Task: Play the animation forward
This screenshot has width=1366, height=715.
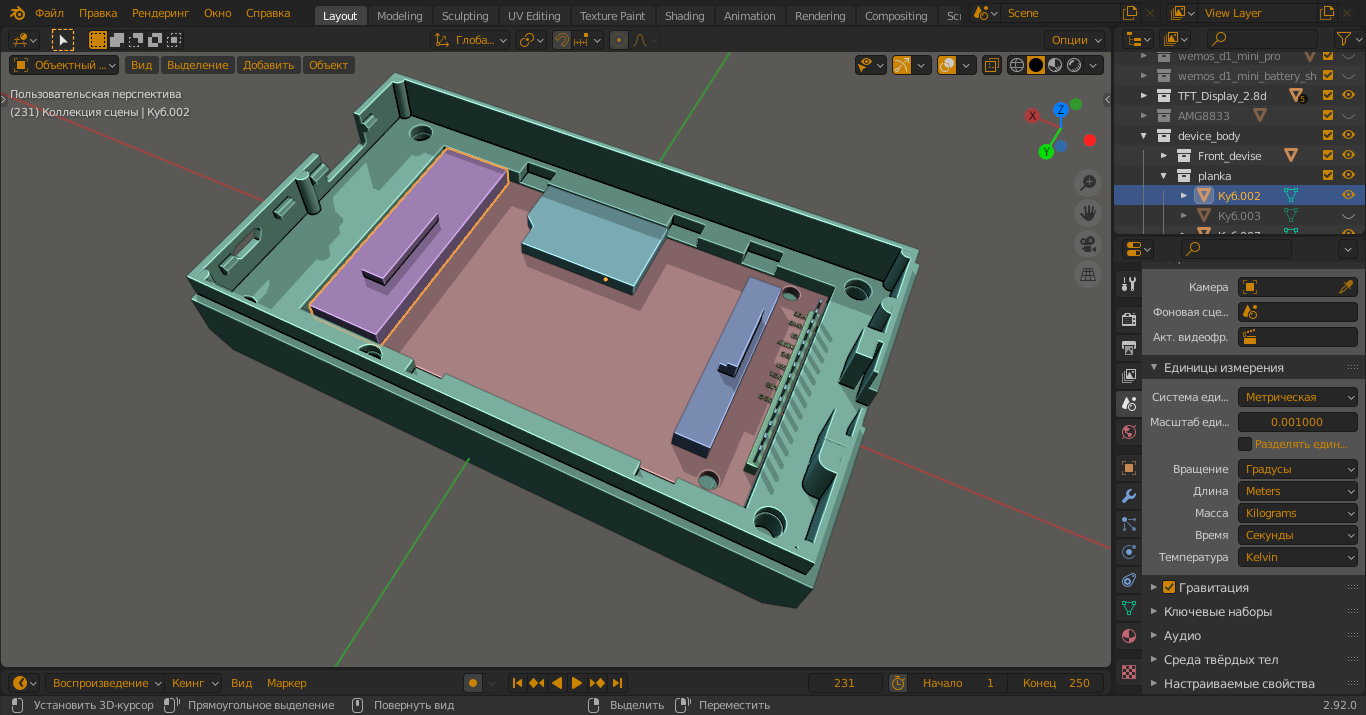Action: coord(577,683)
